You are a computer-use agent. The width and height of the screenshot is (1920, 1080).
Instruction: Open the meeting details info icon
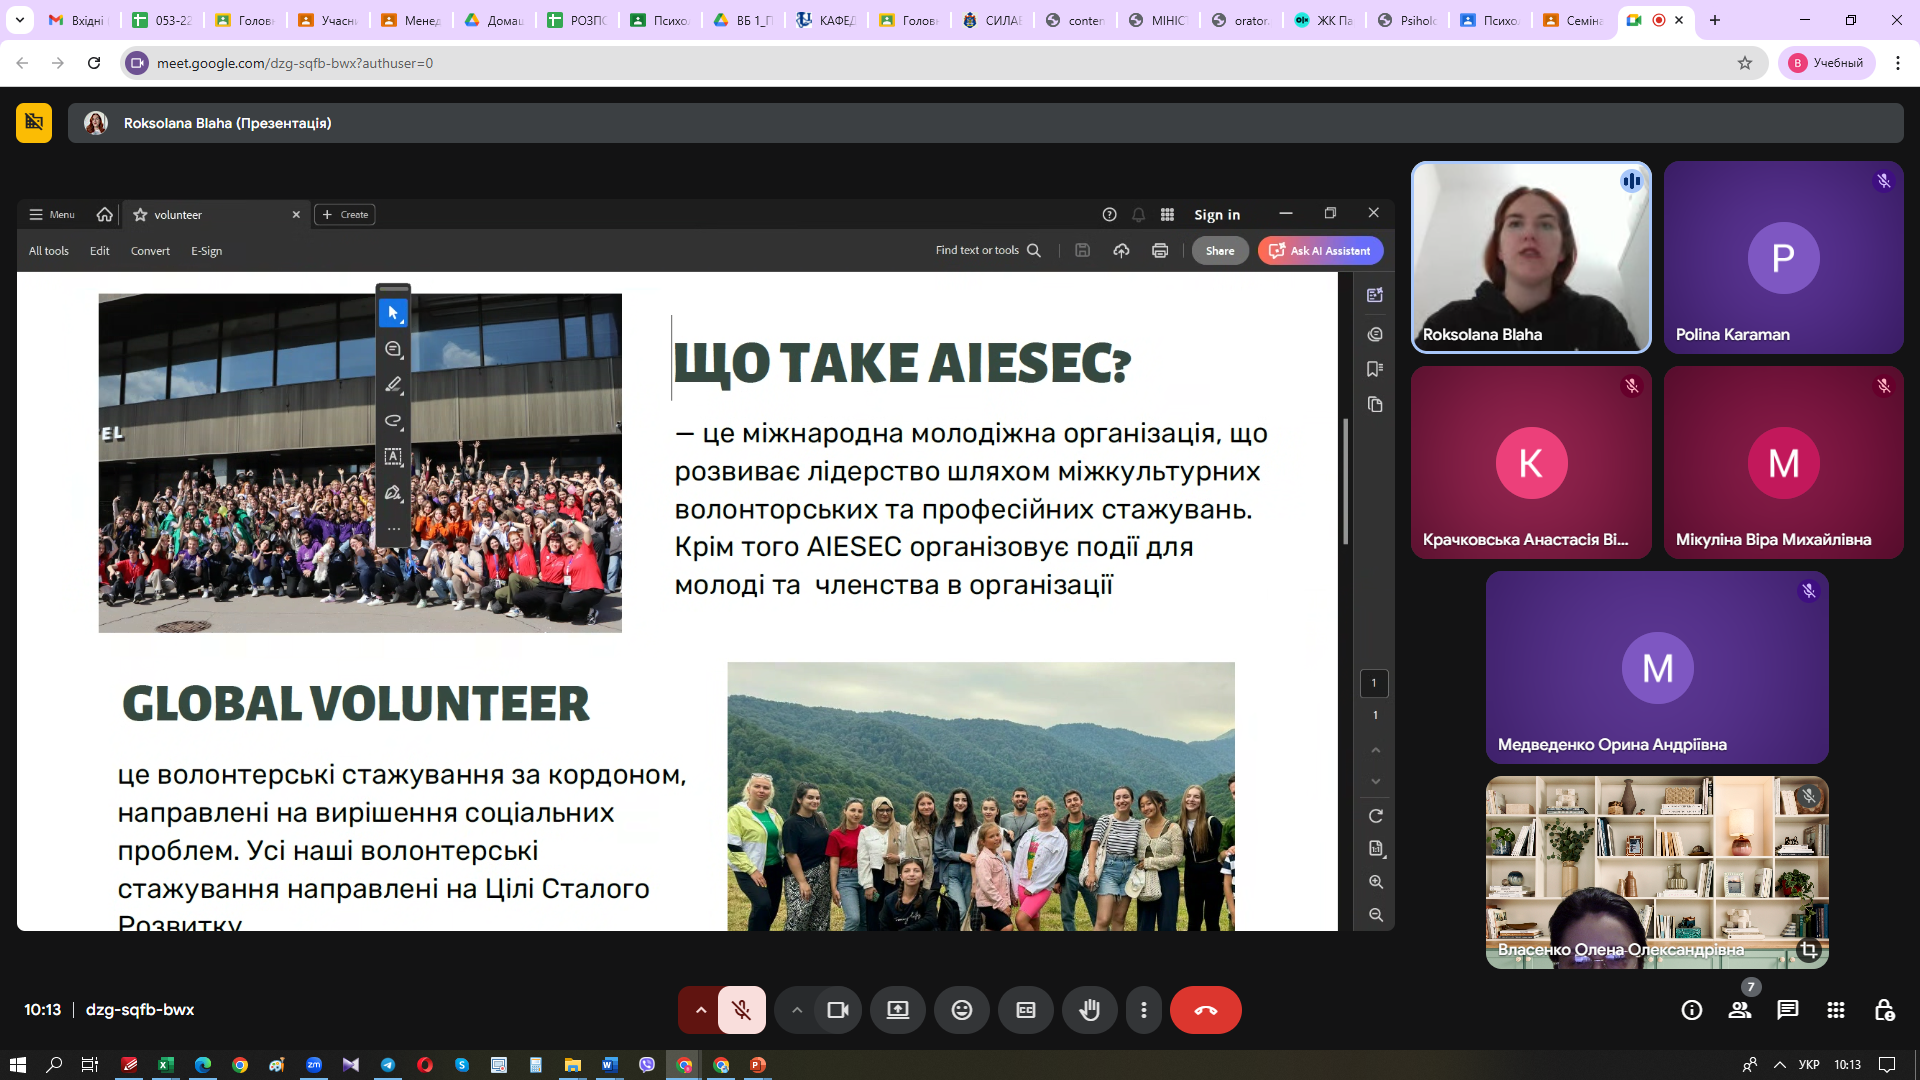click(1691, 1010)
